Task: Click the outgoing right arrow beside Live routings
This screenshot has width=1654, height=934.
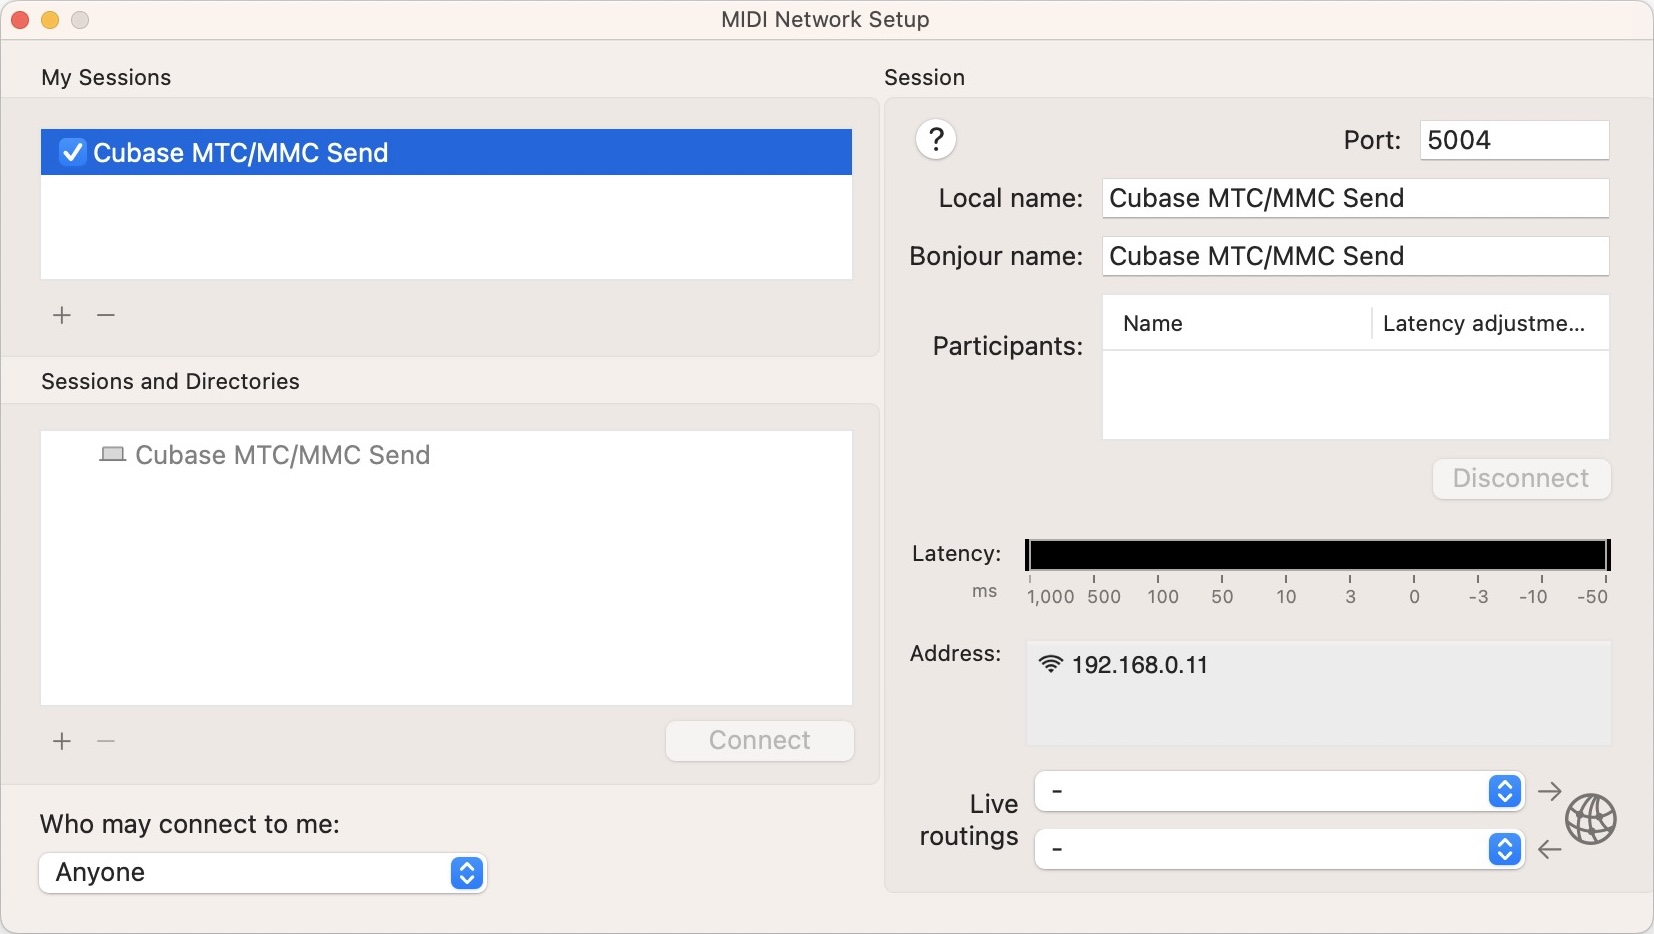Action: pyautogui.click(x=1550, y=791)
